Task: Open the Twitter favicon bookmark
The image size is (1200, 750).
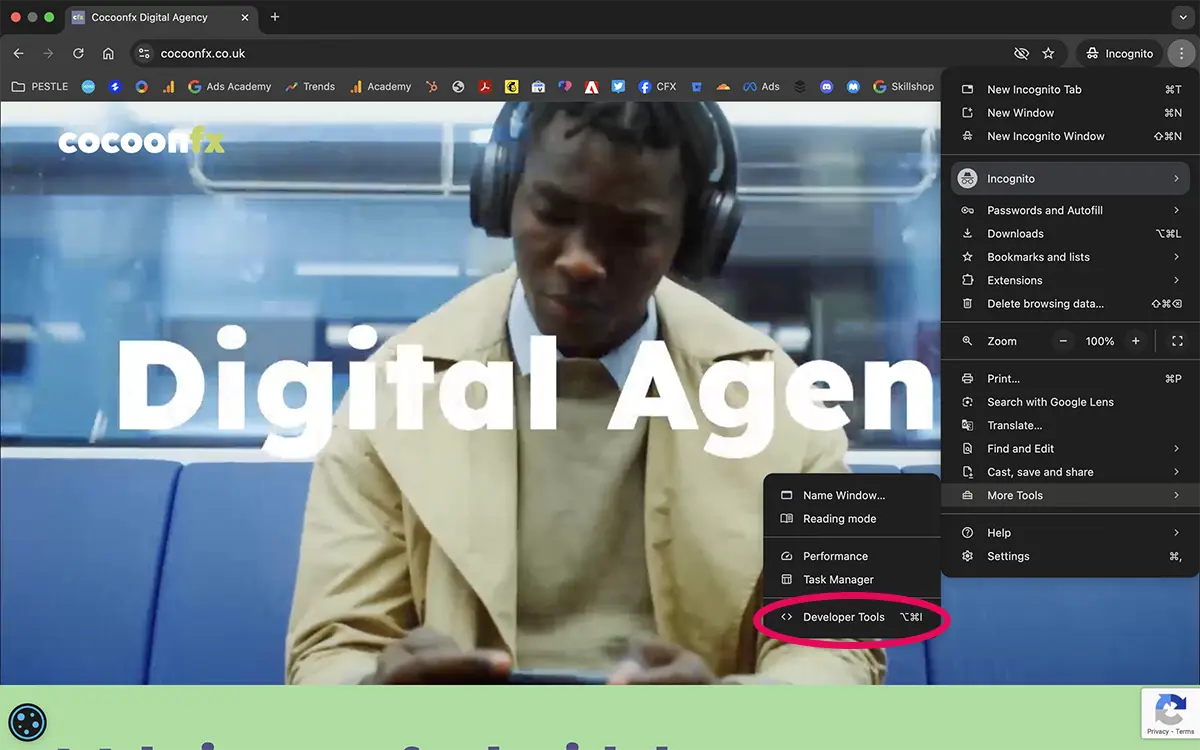Action: (618, 87)
